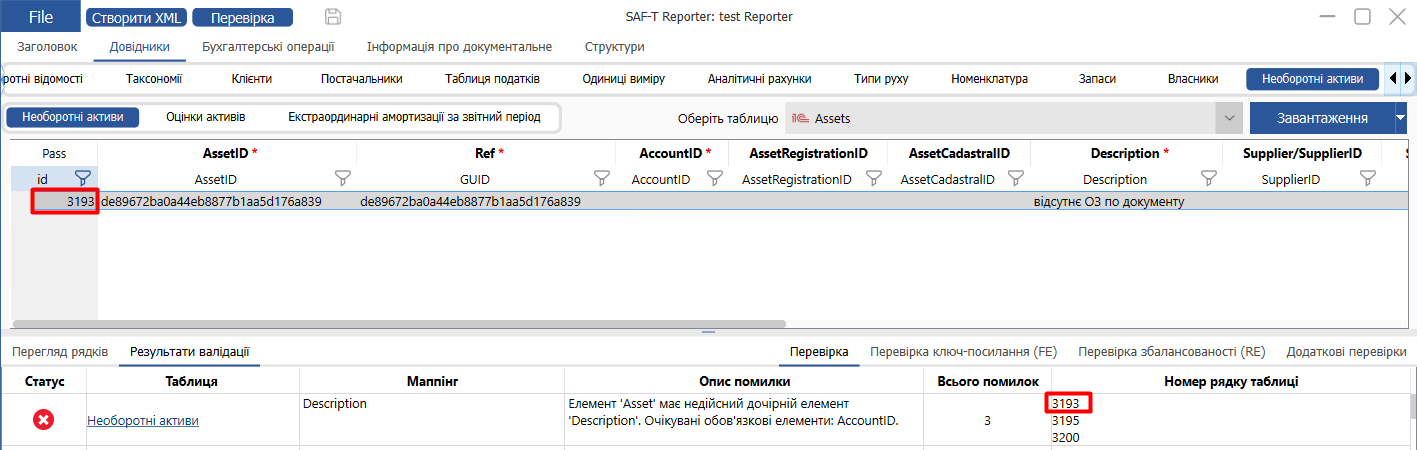This screenshot has height=450, width=1417.
Task: Click the panel splitter collapse handle
Action: pyautogui.click(x=708, y=332)
